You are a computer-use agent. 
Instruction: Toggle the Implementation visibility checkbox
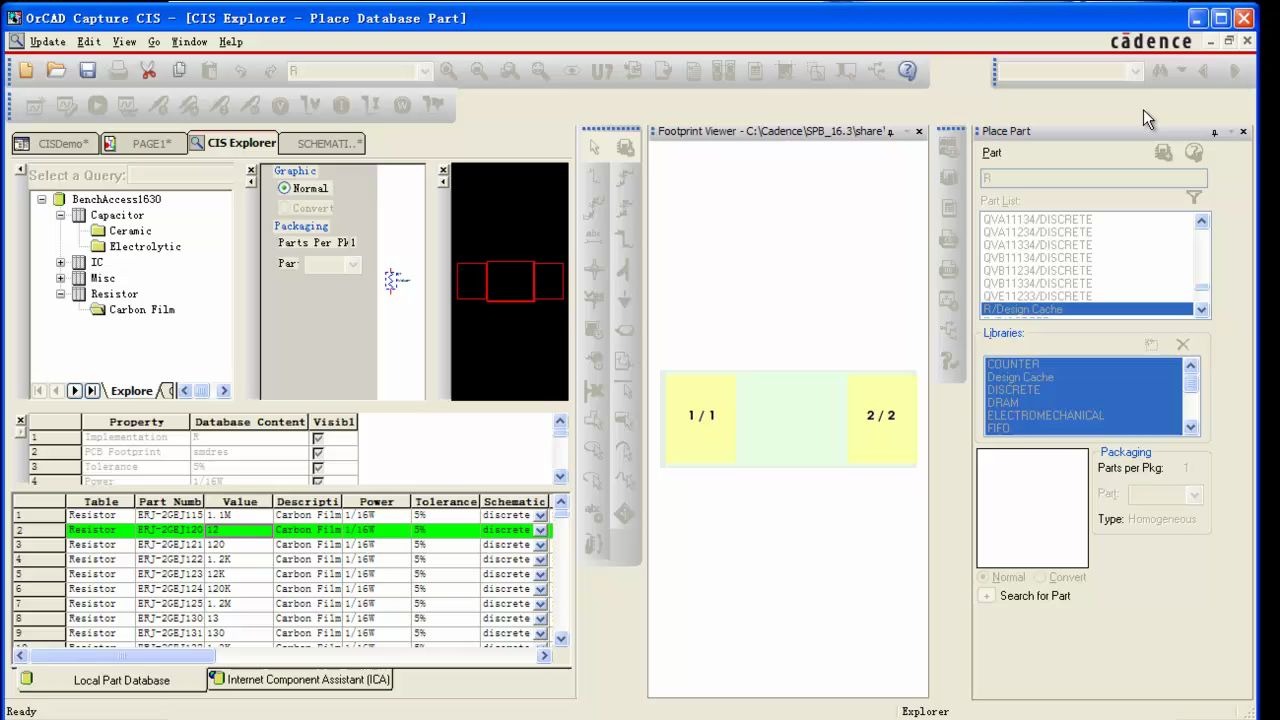[x=318, y=438]
